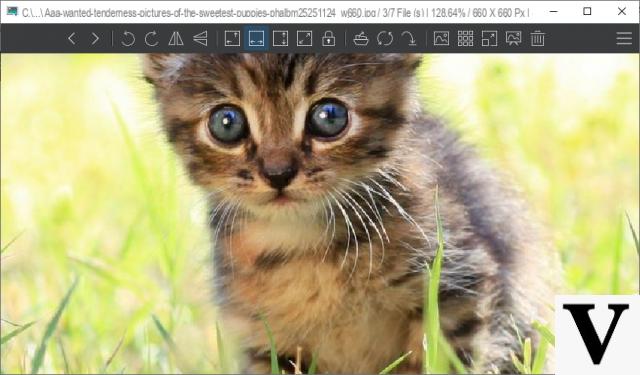The width and height of the screenshot is (640, 375).
Task: Click the expand-square icon in toolbar
Action: 489,39
